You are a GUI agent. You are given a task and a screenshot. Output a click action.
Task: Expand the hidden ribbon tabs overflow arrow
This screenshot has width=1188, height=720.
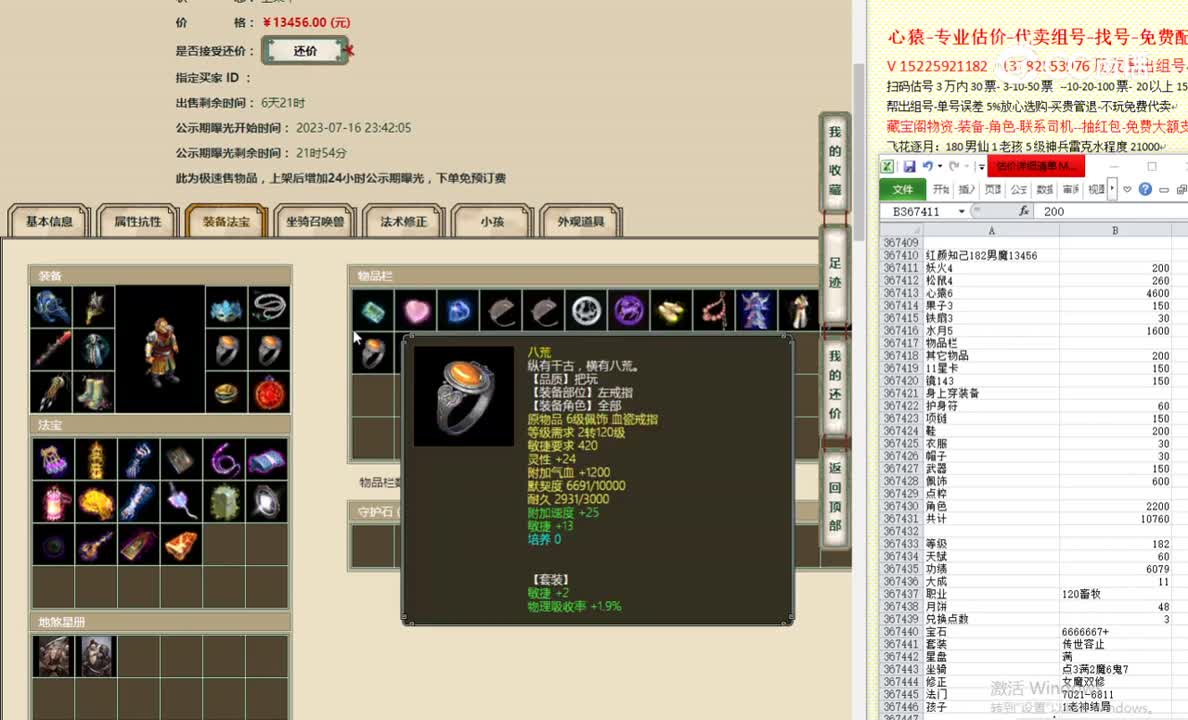pyautogui.click(x=1112, y=190)
